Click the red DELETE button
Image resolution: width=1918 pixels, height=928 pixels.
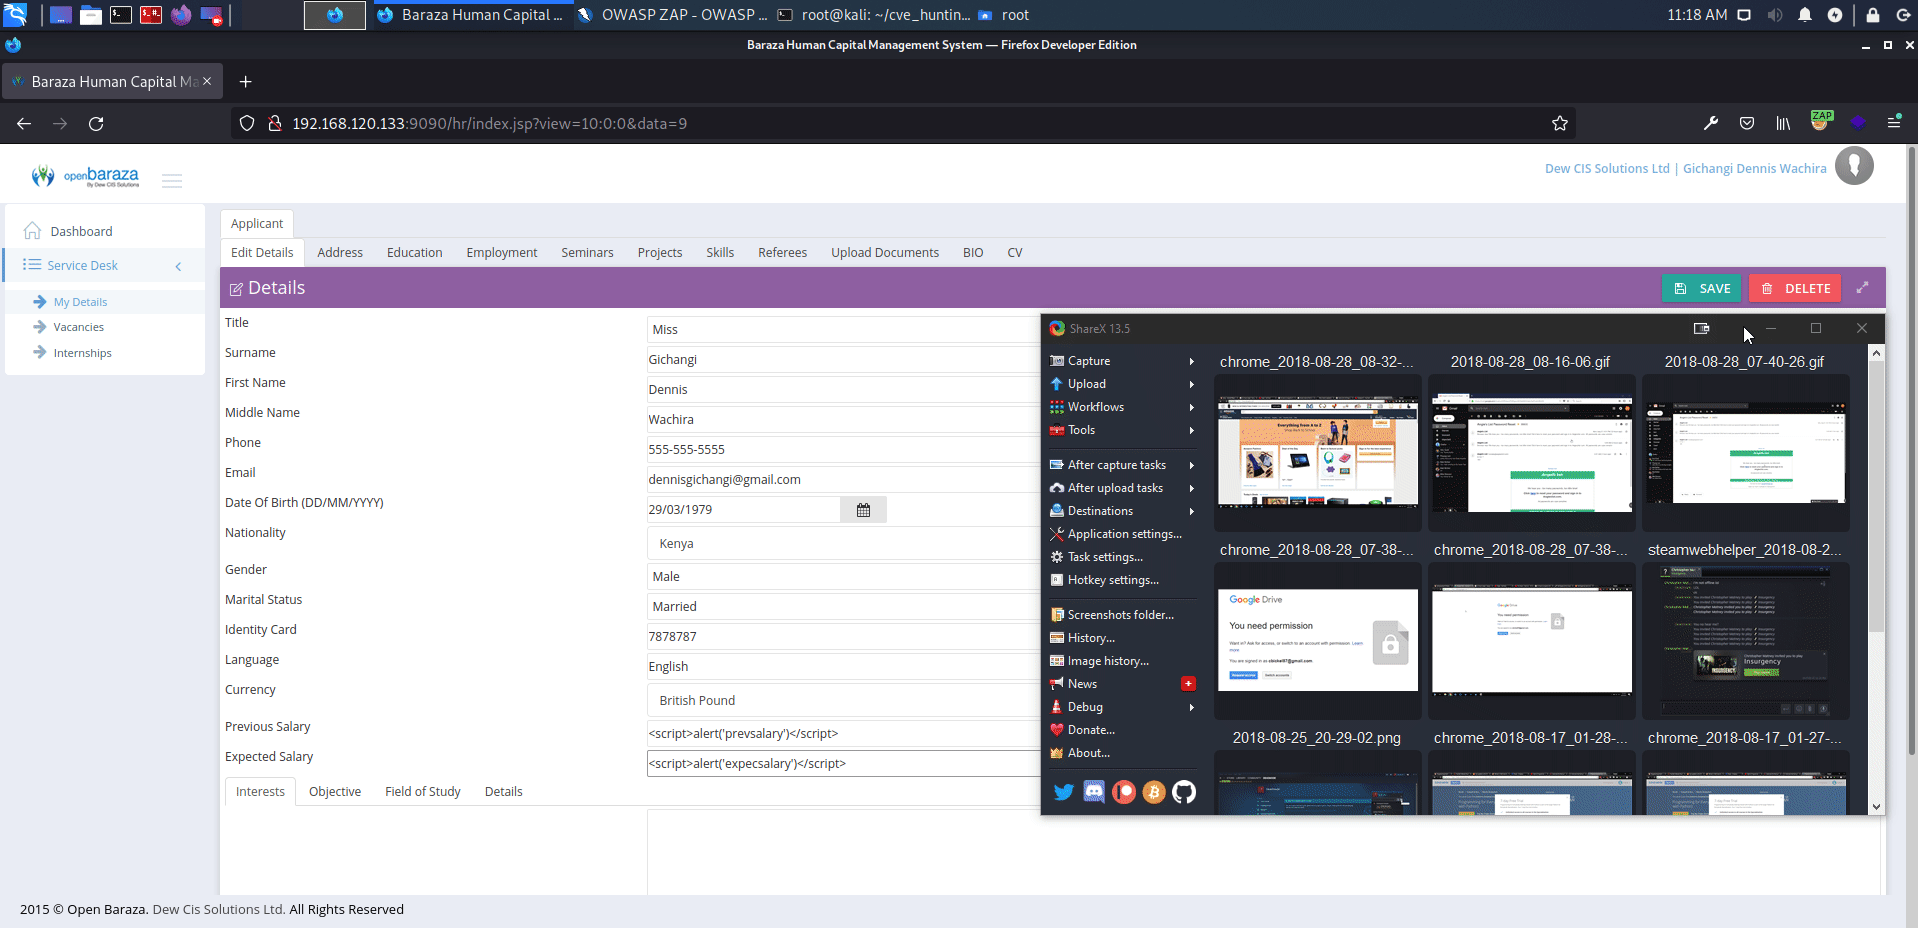tap(1796, 288)
